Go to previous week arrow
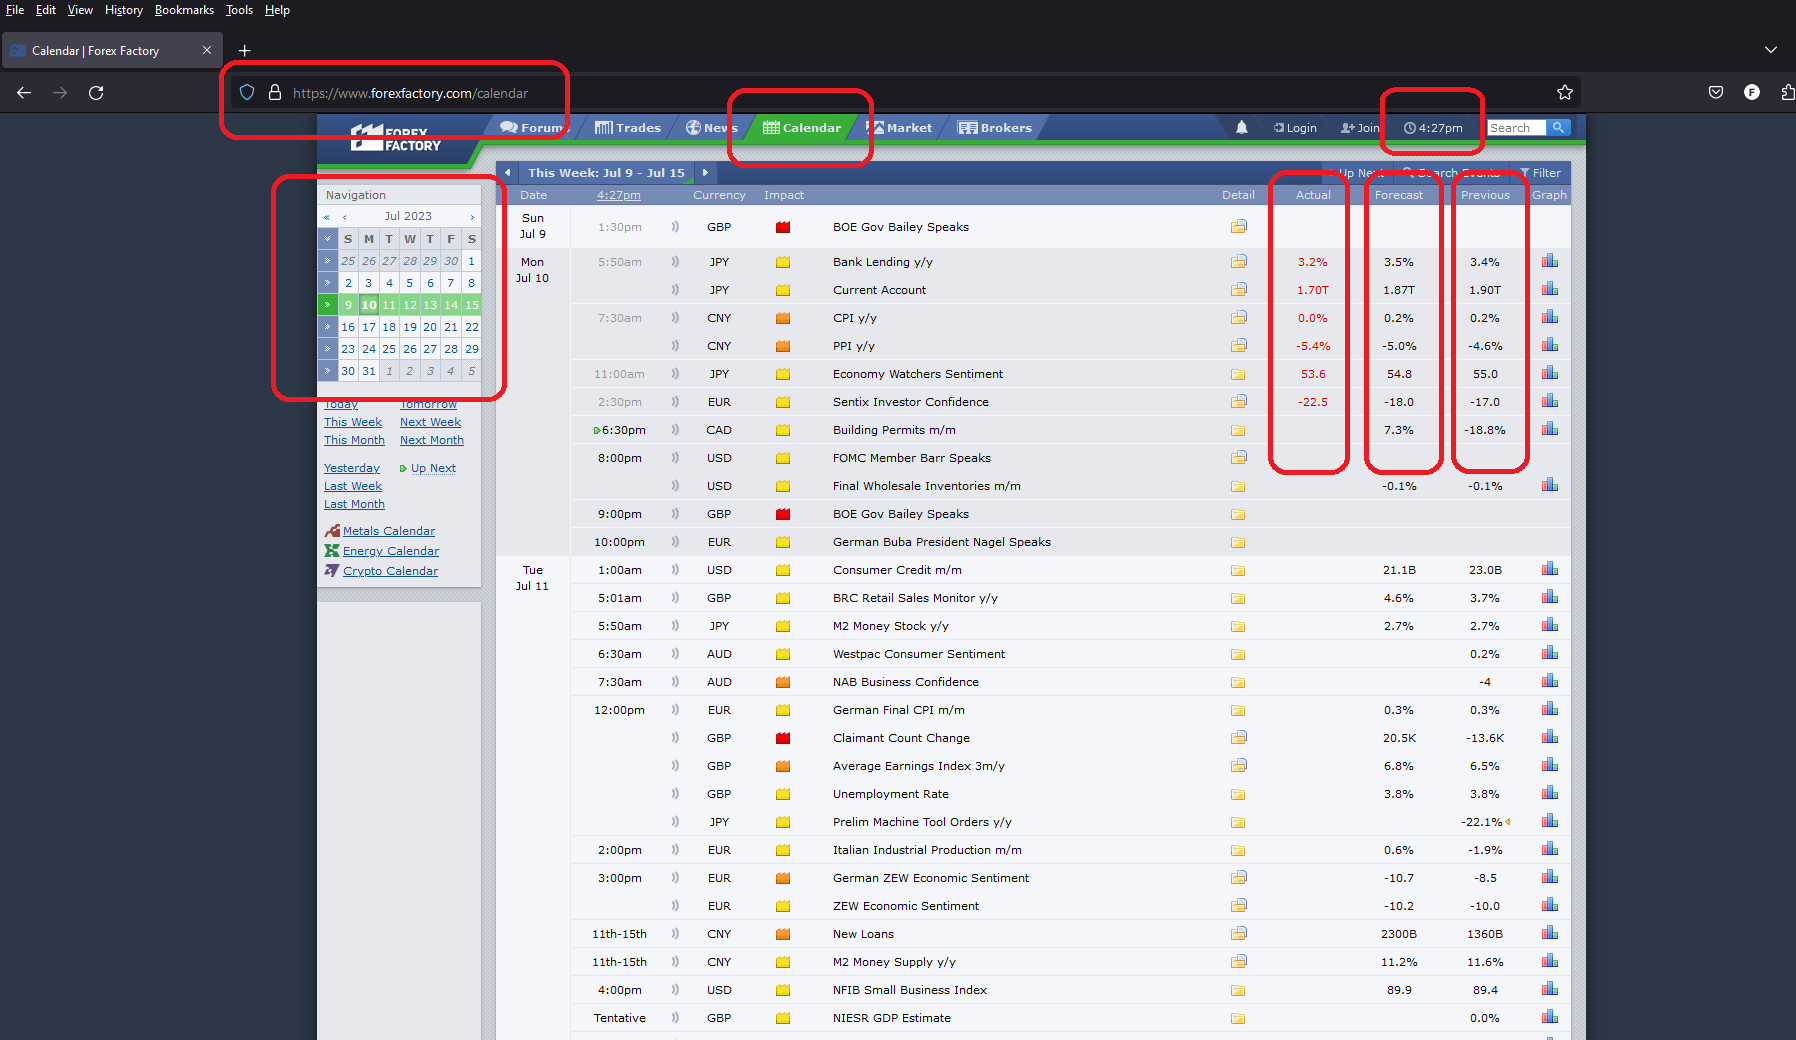 508,172
